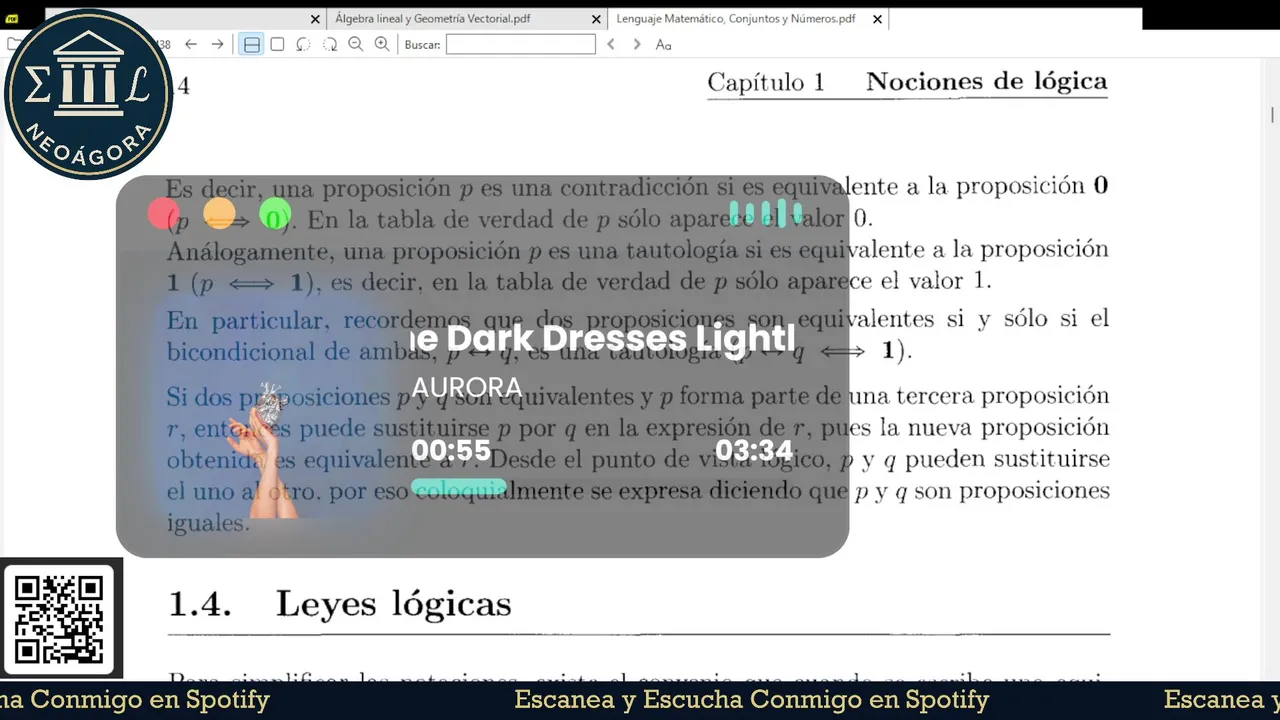This screenshot has width=1280, height=720.
Task: Close the Álgebra lineal y Geometría Vectorial tab
Action: tap(597, 19)
